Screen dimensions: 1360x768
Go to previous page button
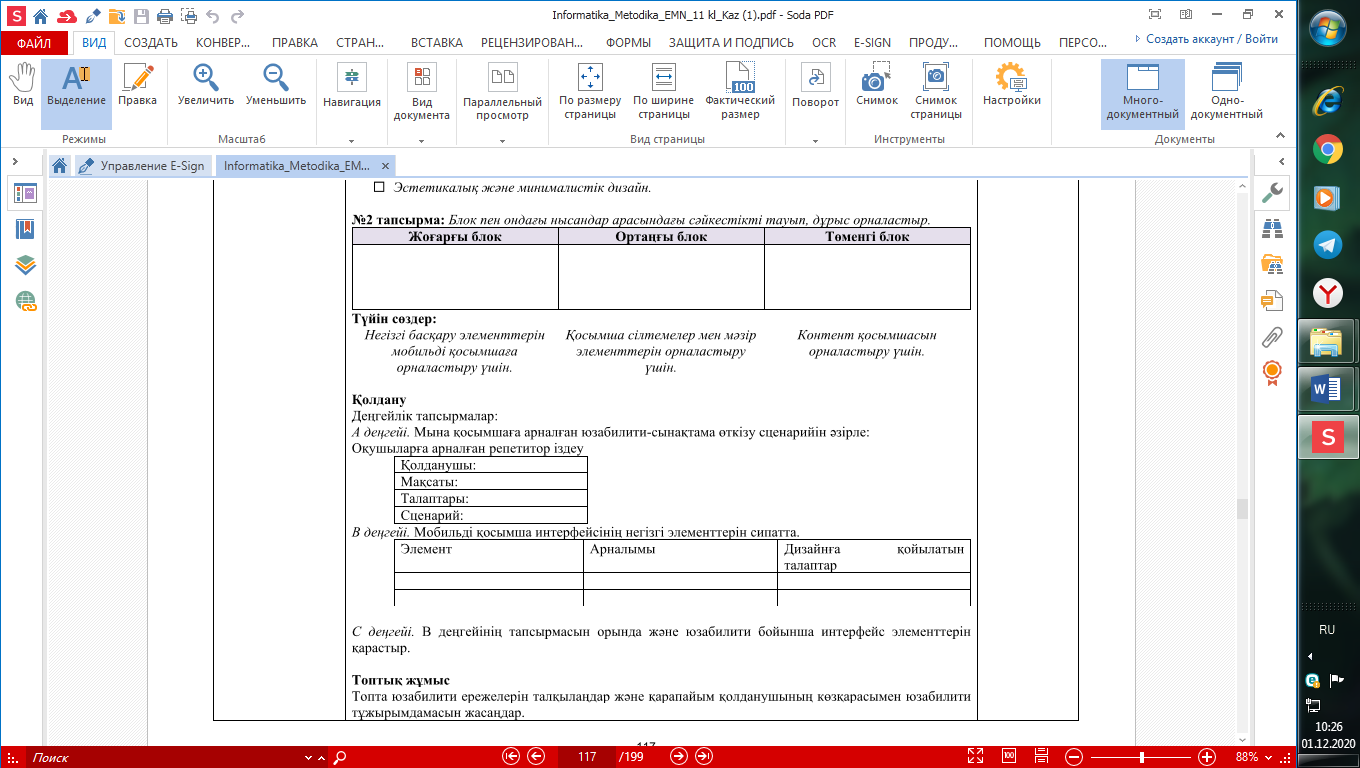click(536, 756)
